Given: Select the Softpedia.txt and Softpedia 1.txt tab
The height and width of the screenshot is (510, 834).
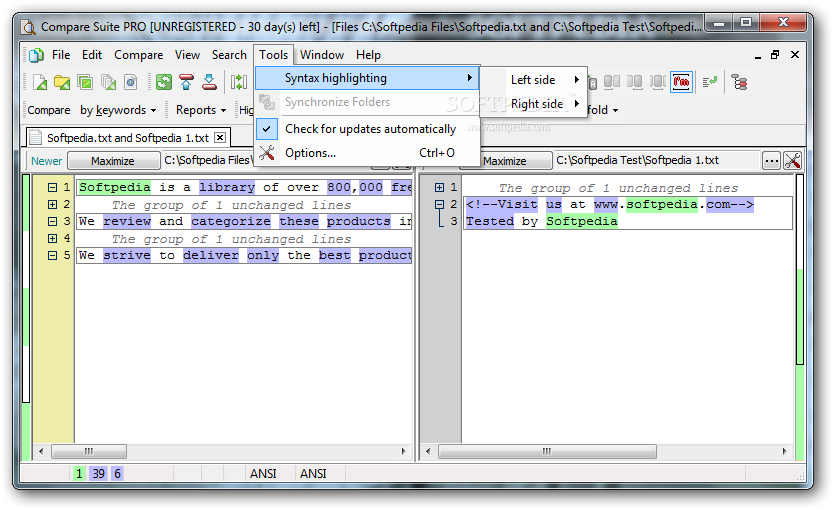Looking at the screenshot, I should (x=128, y=138).
